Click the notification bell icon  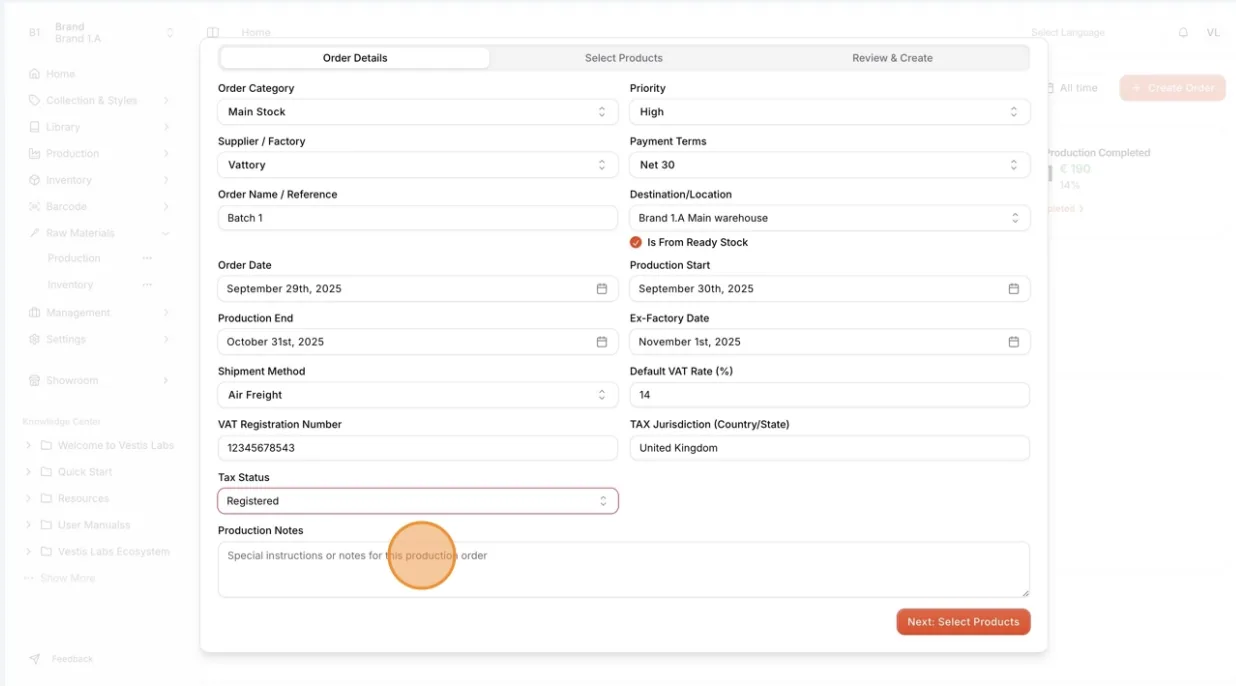point(1183,33)
